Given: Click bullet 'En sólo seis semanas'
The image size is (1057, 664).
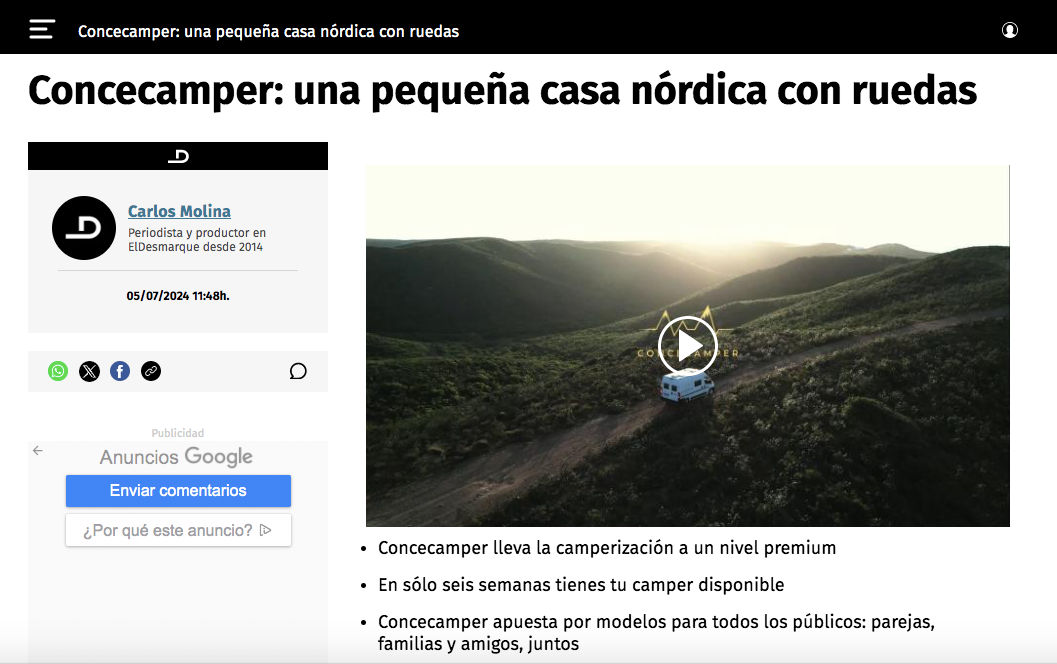Looking at the screenshot, I should click(581, 584).
